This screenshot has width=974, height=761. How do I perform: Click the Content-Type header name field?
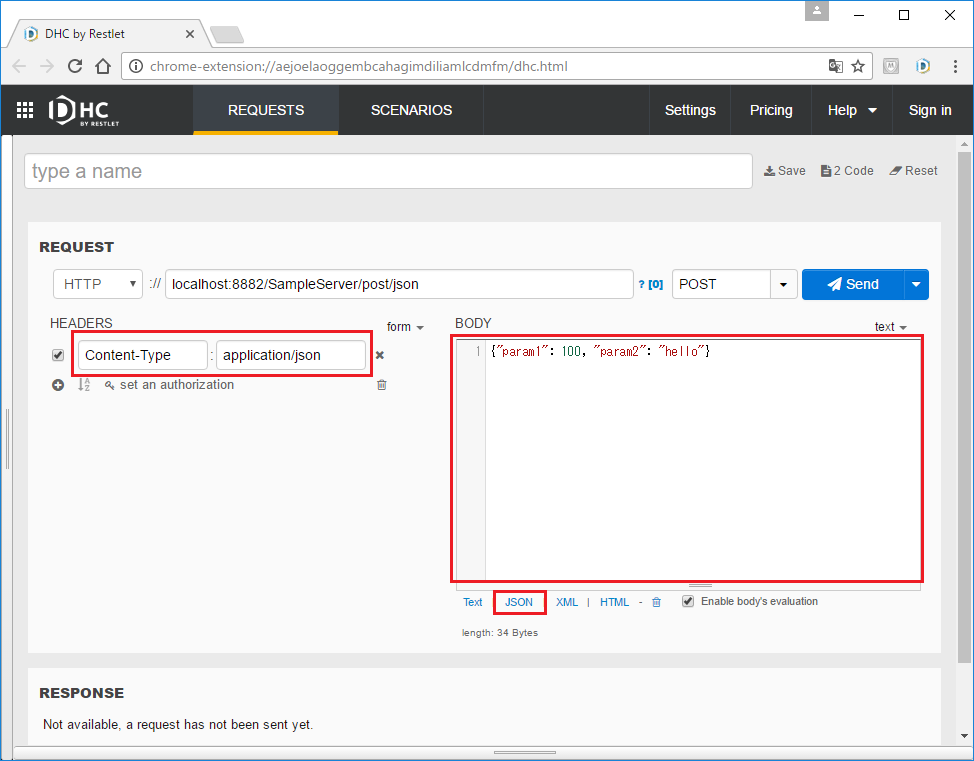[143, 355]
